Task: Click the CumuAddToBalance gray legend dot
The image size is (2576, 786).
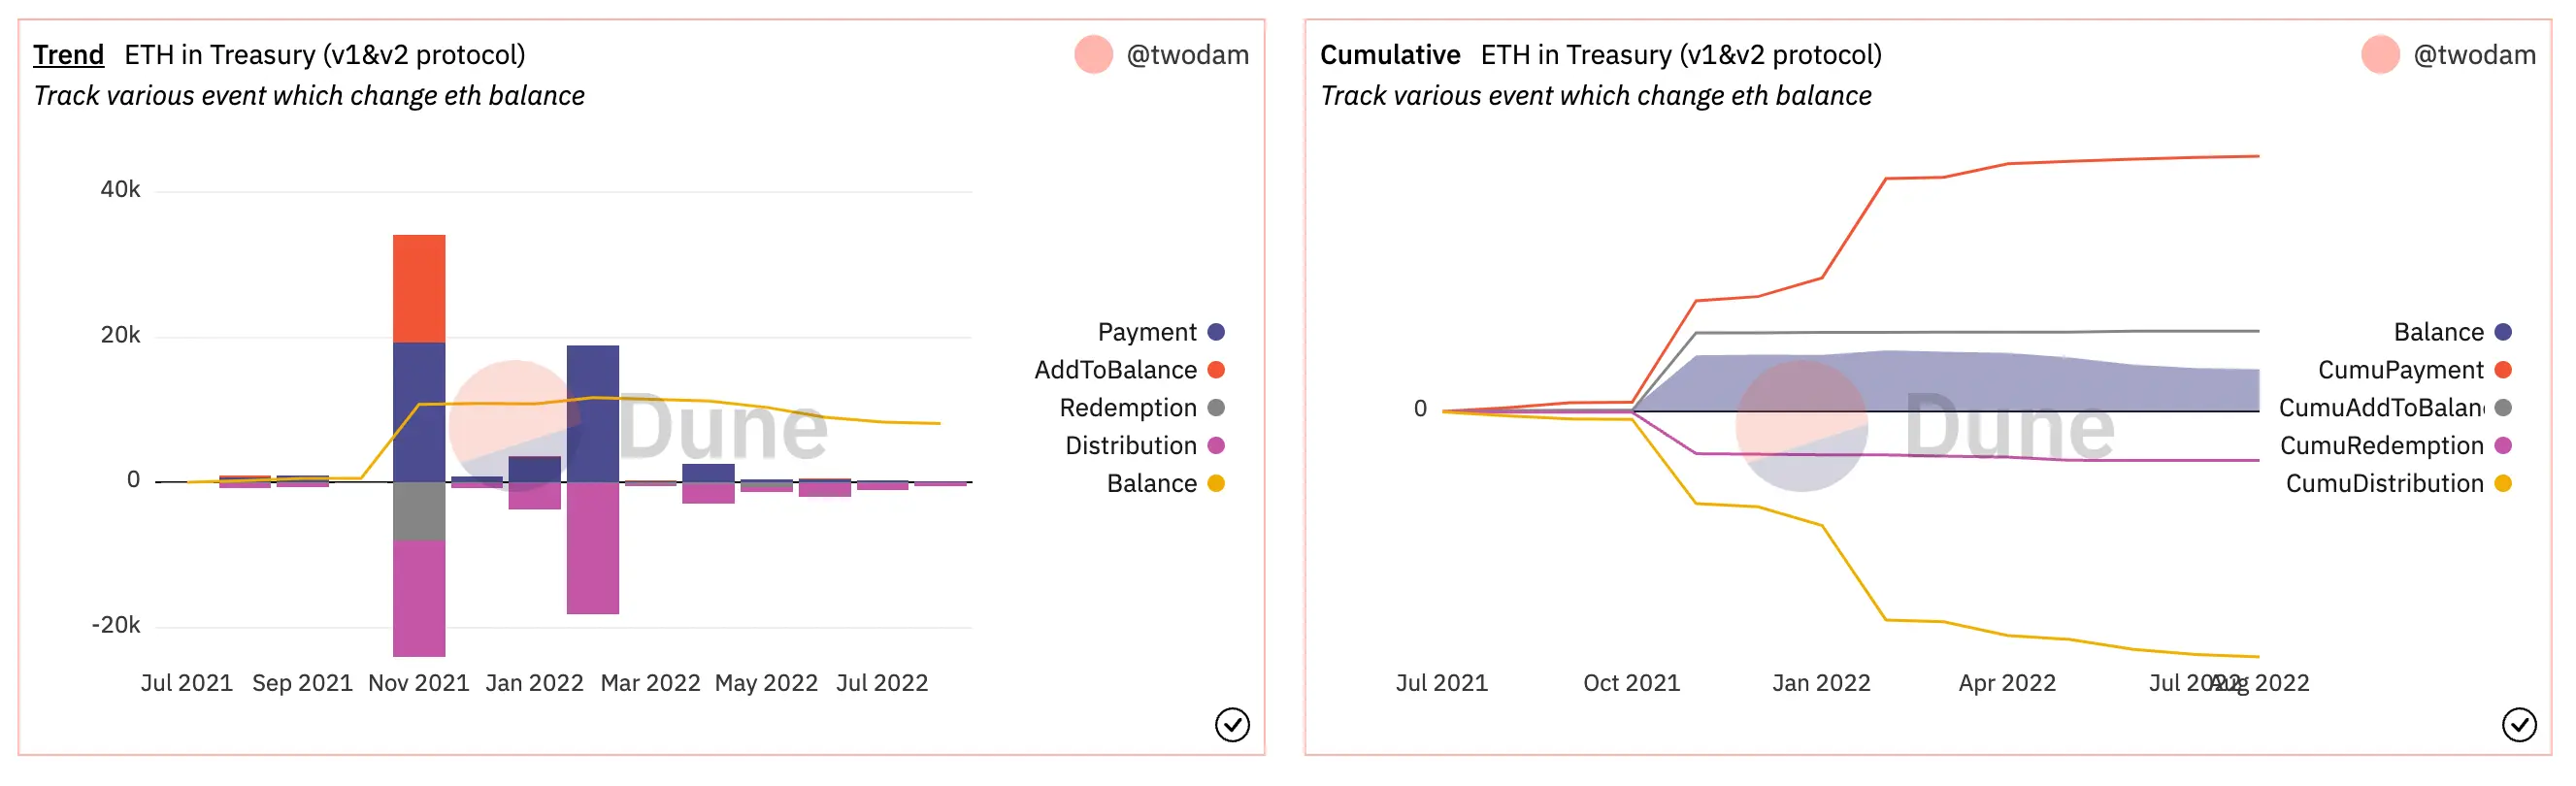Action: tap(2503, 408)
